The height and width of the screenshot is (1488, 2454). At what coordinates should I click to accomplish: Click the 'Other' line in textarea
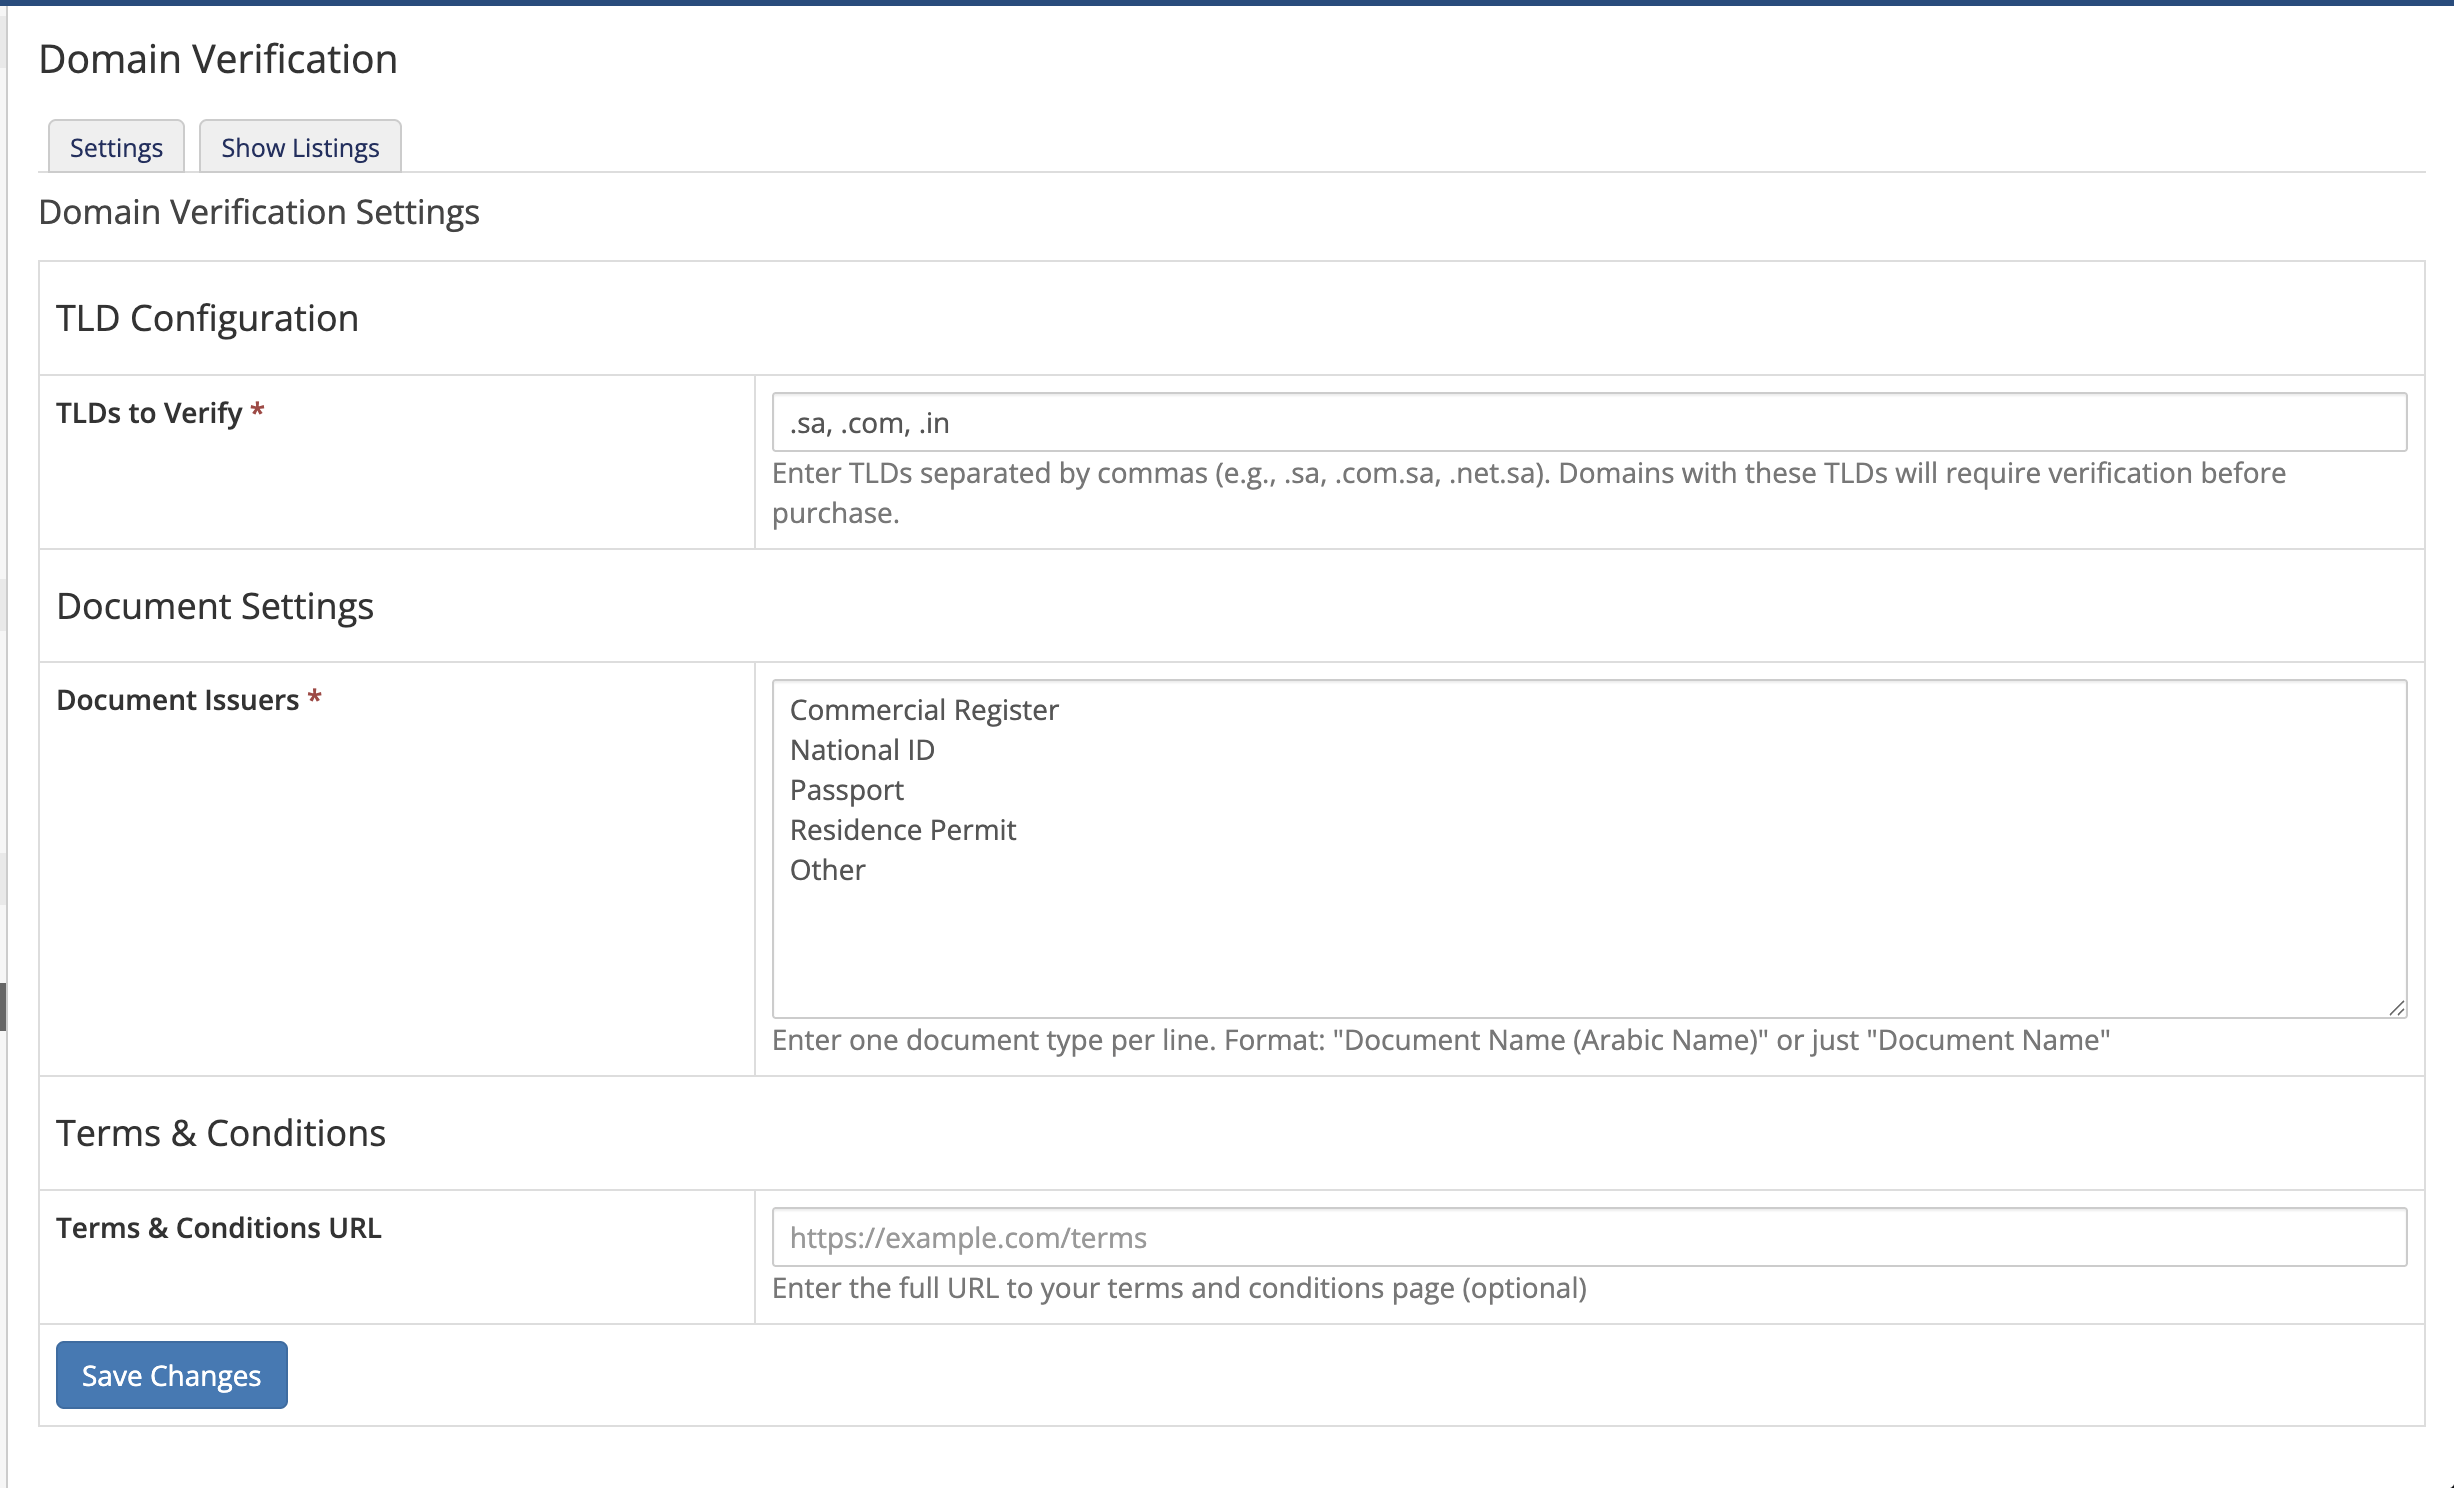click(x=827, y=870)
